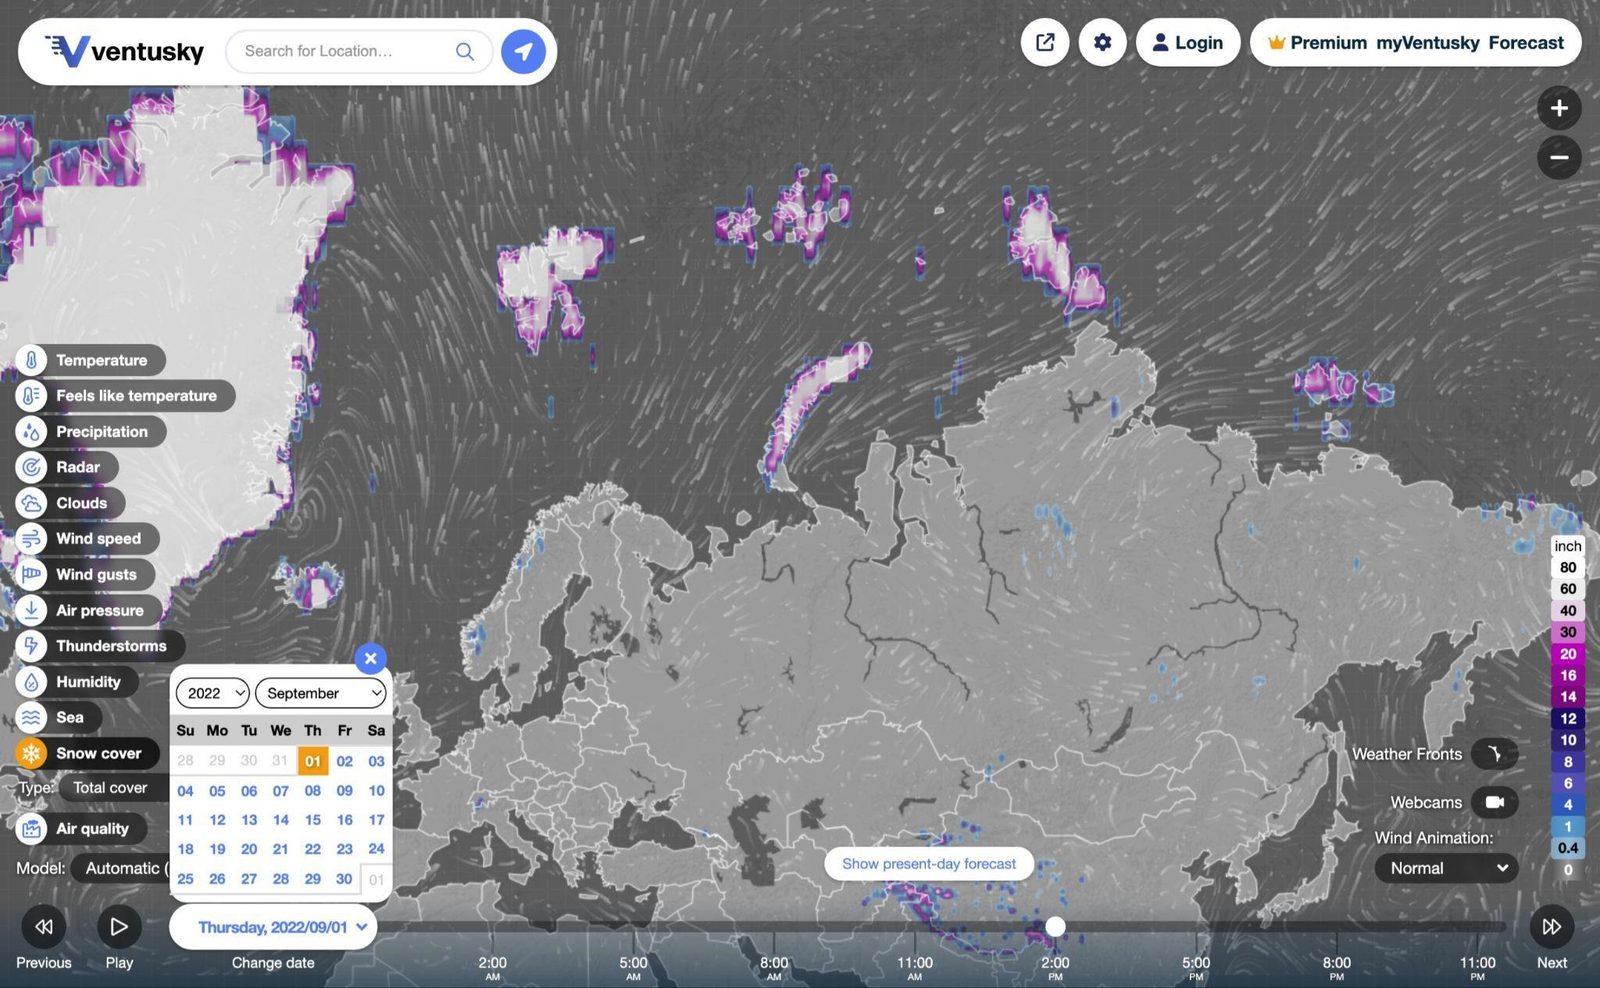1600x988 pixels.
Task: Open myVentusky menu item
Action: point(1428,43)
